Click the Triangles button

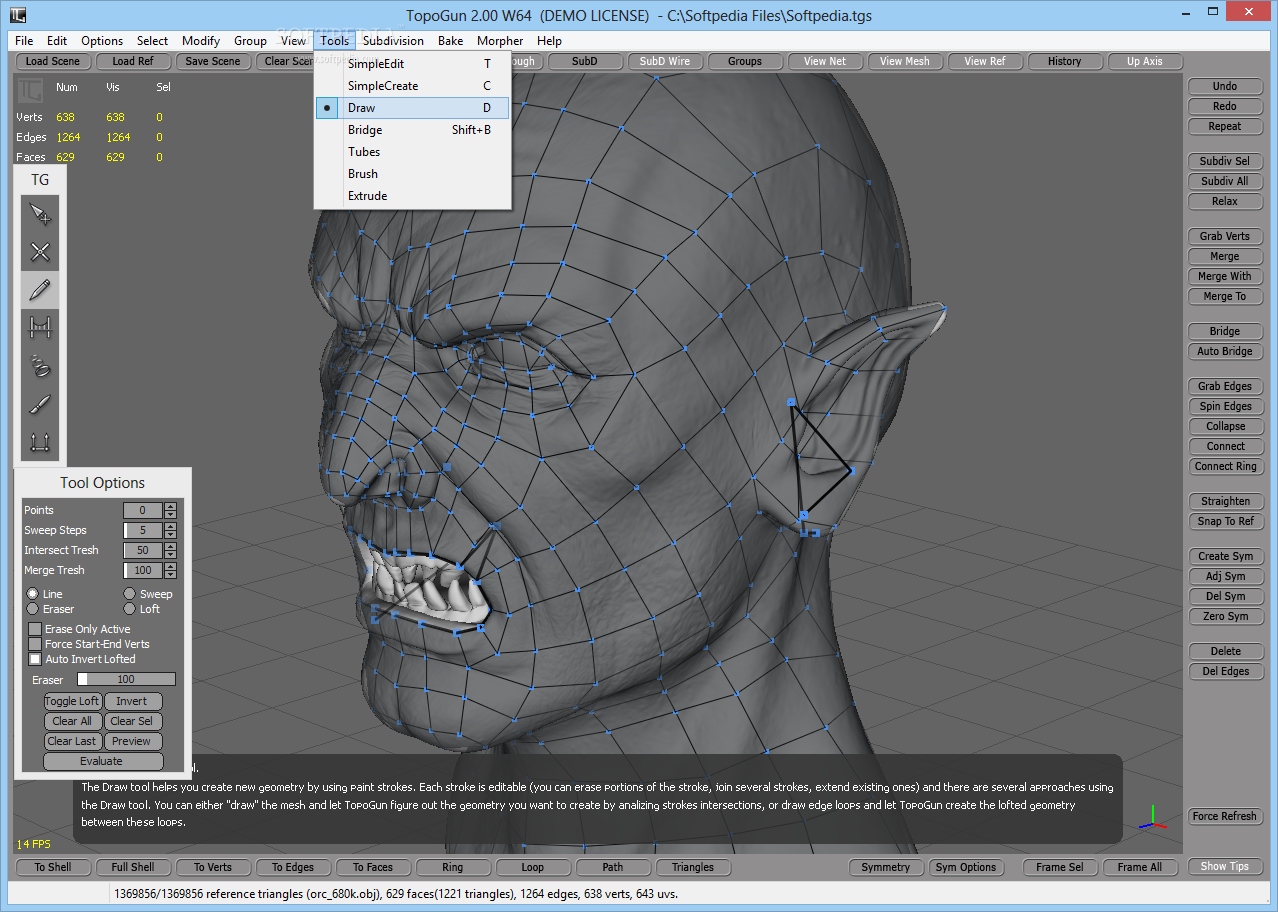pyautogui.click(x=693, y=867)
